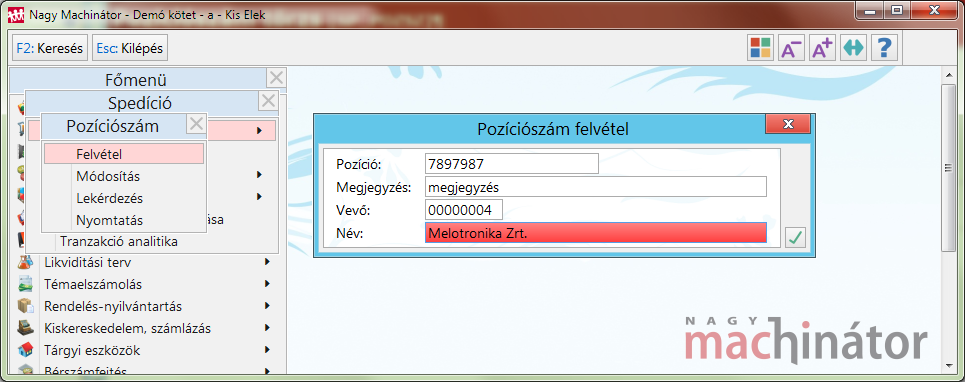Expand Kiskereskedelem, számlázás submenu arrow
Image resolution: width=965 pixels, height=382 pixels.
click(267, 328)
